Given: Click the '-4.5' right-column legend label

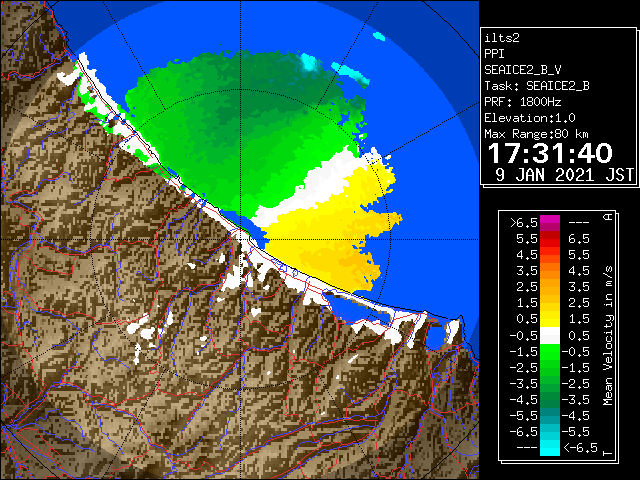Looking at the screenshot, I should (576, 416).
